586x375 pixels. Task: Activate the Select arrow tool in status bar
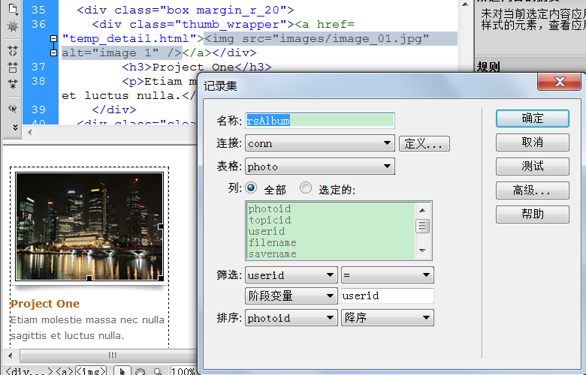122,371
